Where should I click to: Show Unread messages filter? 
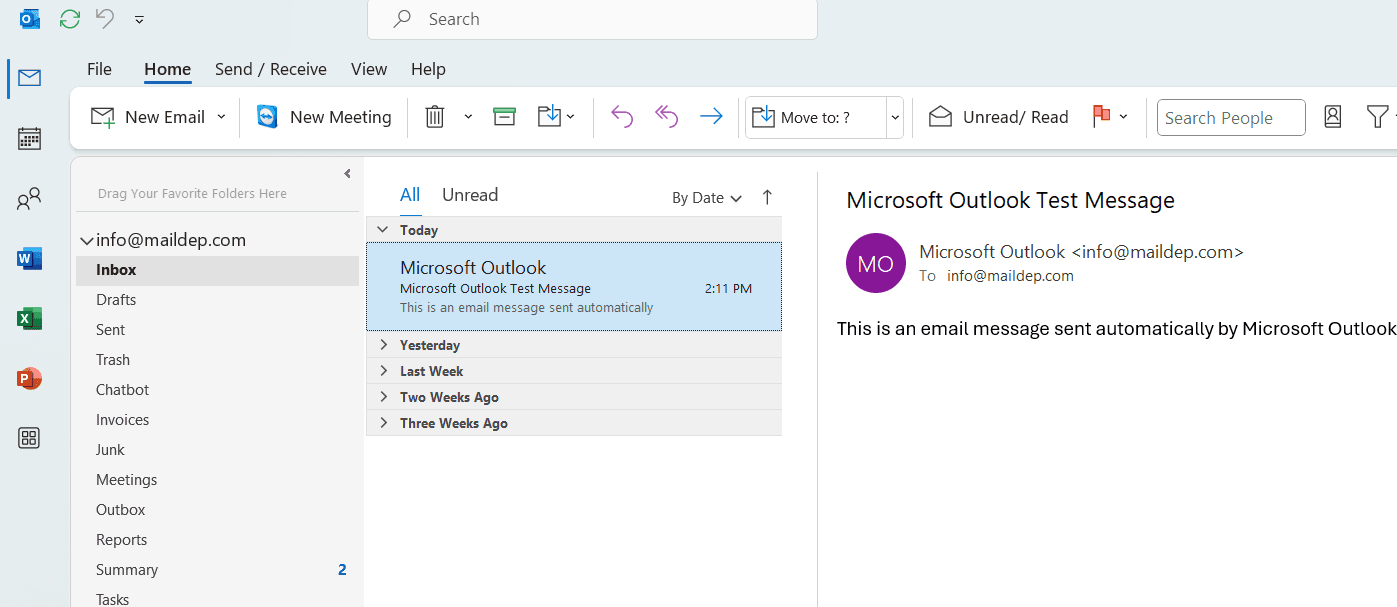470,195
